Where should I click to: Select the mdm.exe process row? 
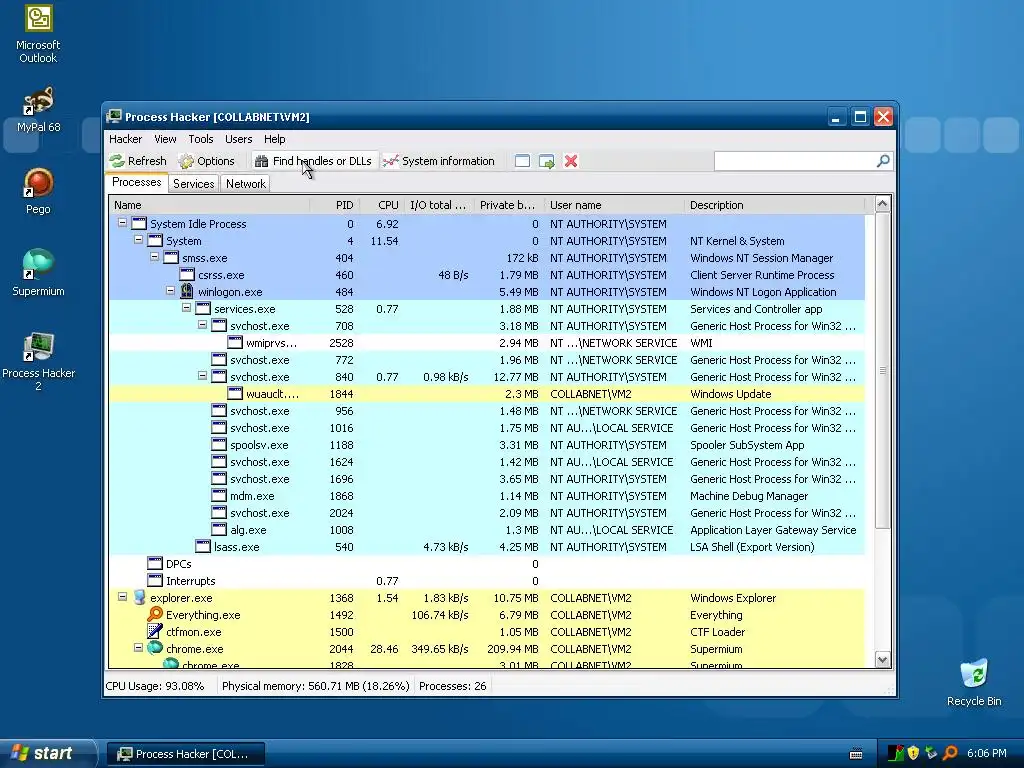[x=487, y=496]
